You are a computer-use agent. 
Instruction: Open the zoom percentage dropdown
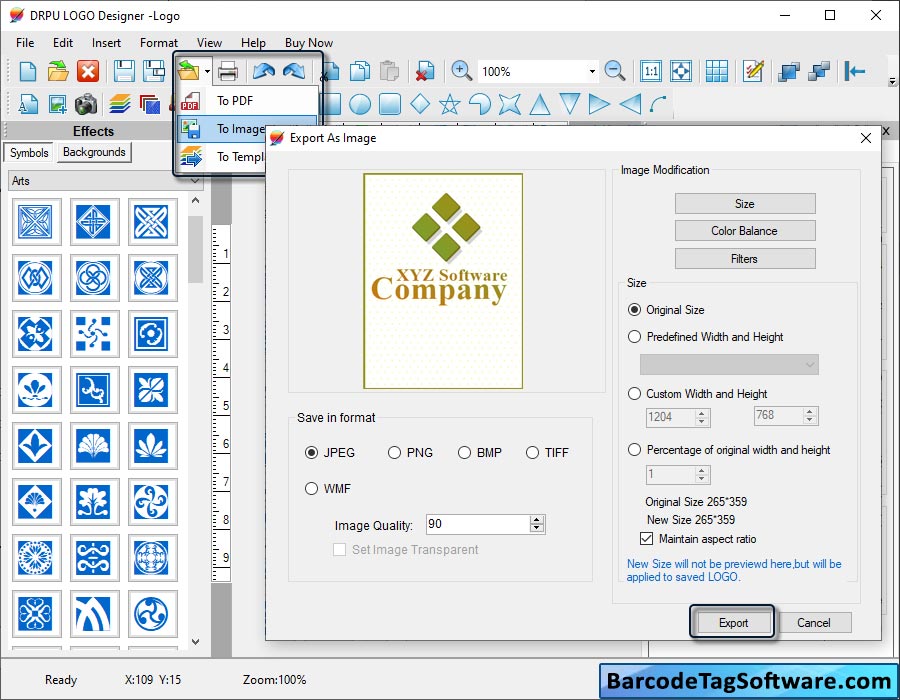coord(592,71)
